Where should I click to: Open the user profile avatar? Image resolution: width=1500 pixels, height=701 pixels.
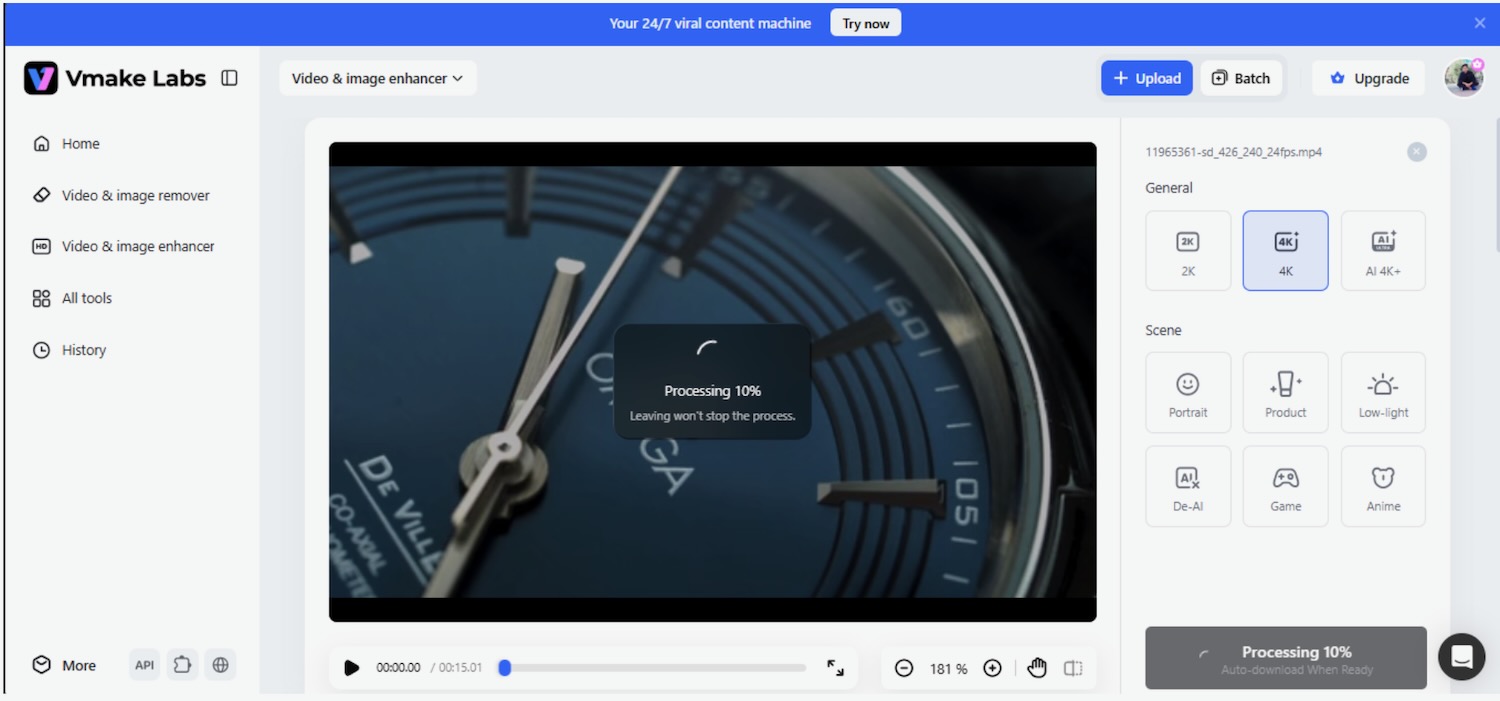tap(1464, 78)
